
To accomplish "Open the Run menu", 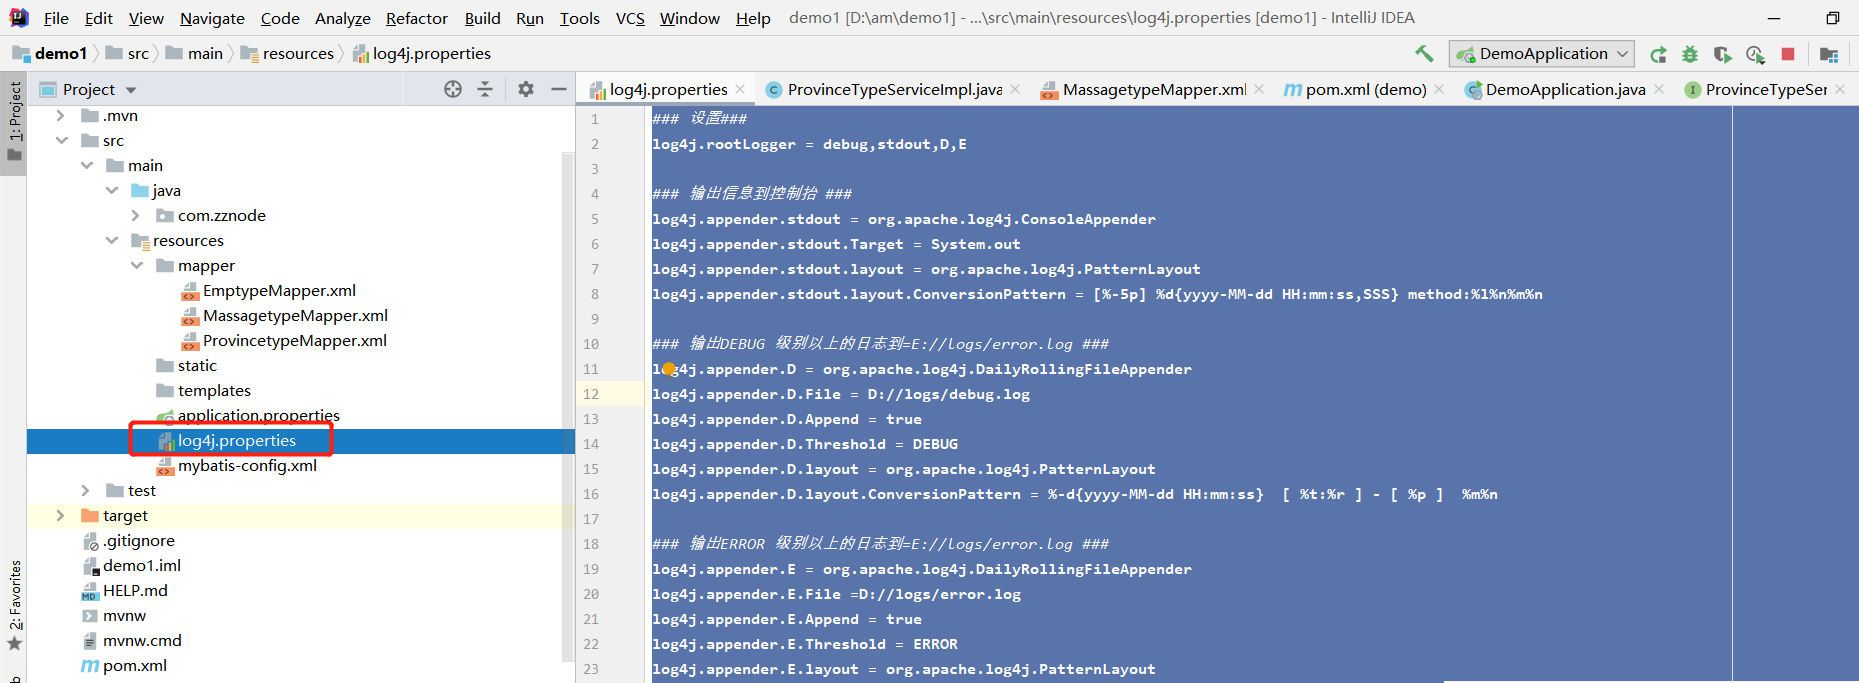I will [530, 18].
